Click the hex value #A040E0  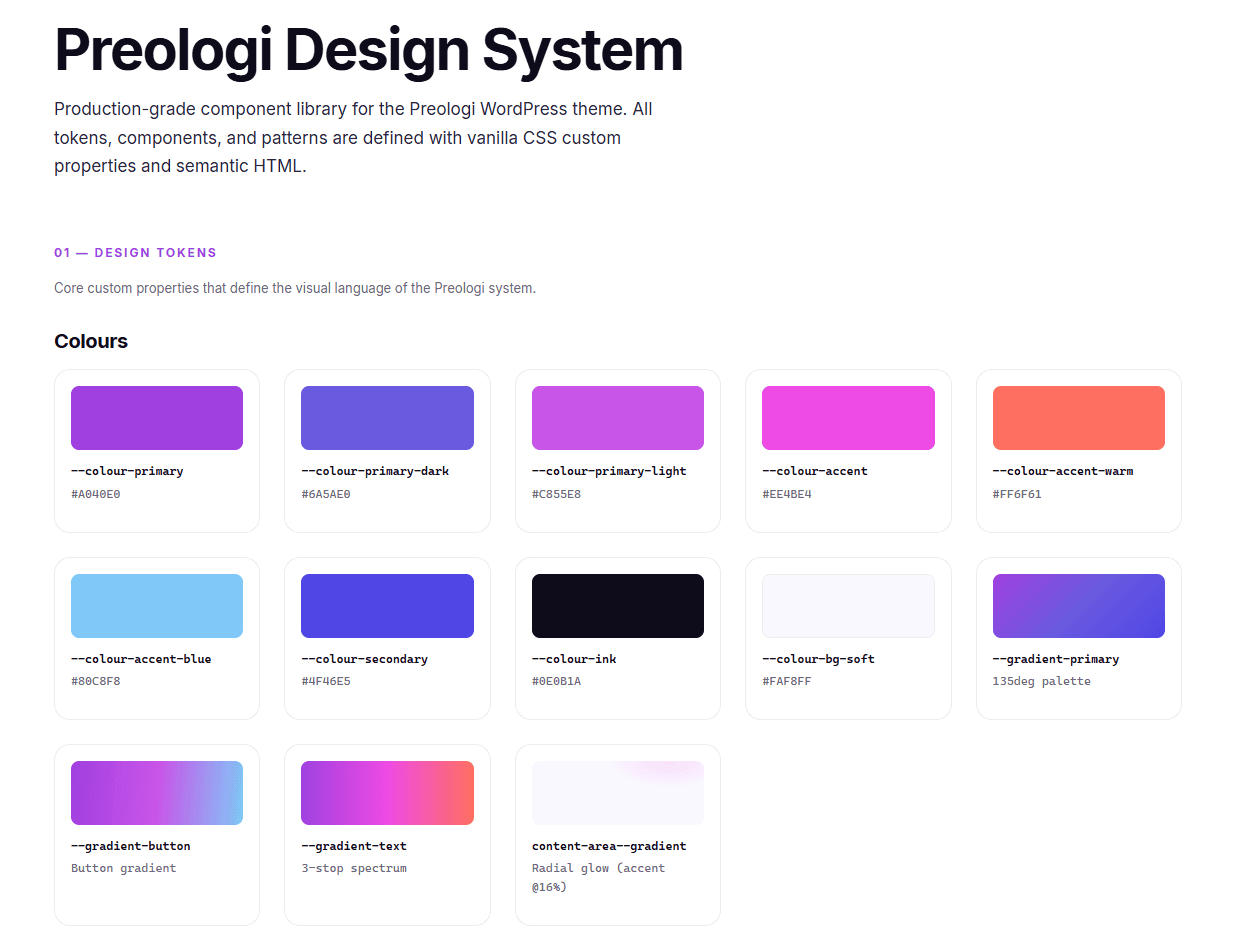tap(96, 494)
